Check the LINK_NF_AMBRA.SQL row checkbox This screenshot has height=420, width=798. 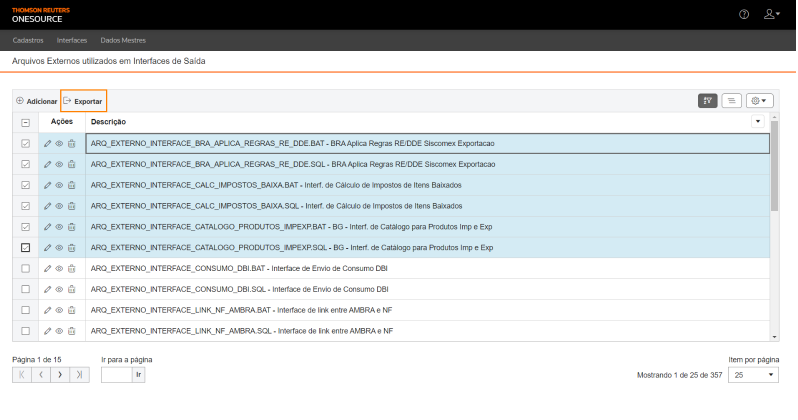click(25, 331)
